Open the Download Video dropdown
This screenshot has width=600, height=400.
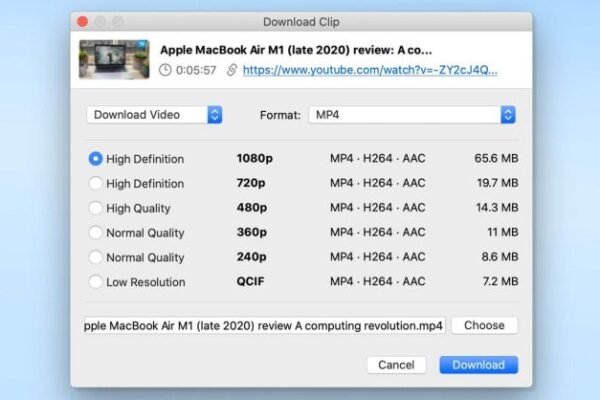pyautogui.click(x=154, y=115)
